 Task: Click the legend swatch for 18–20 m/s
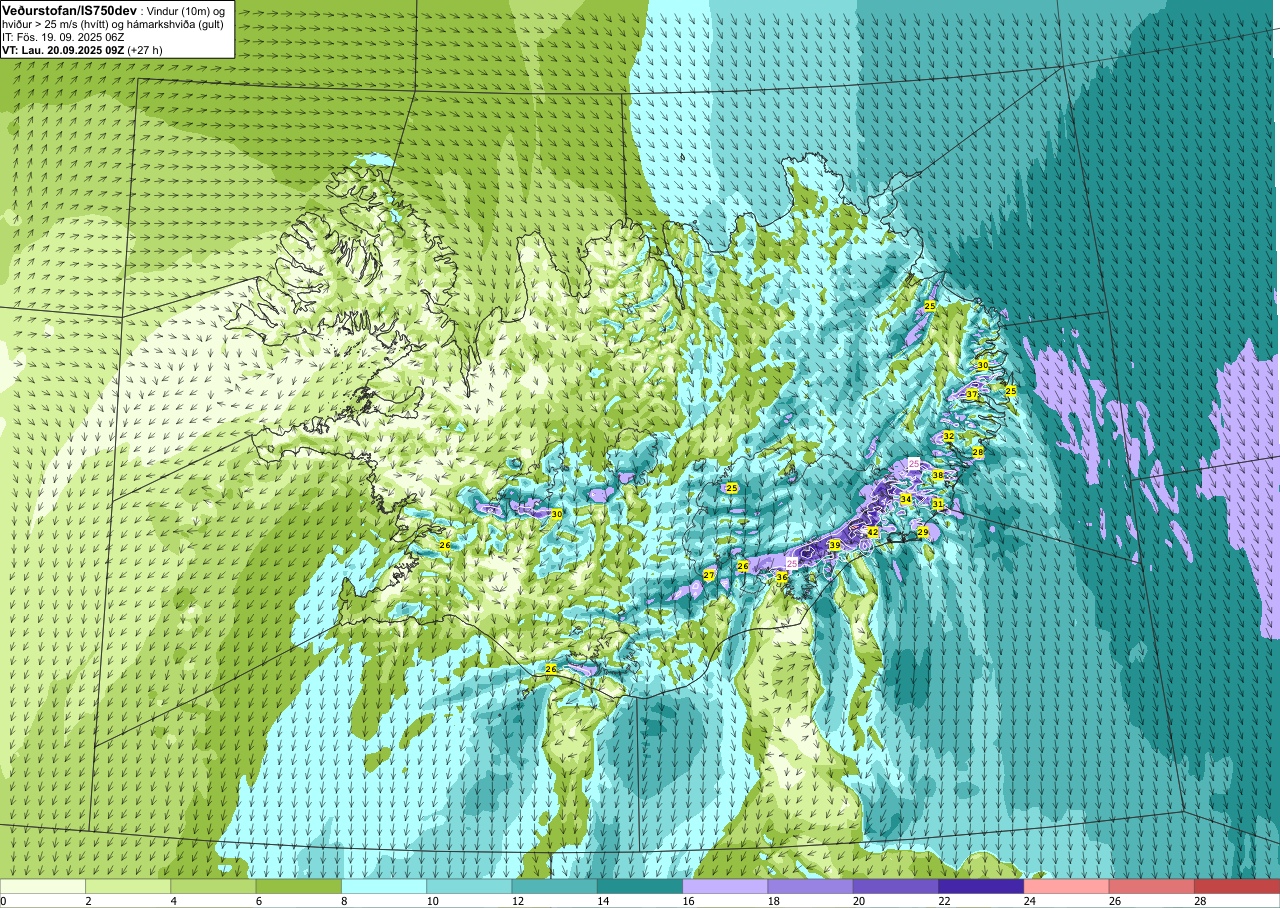pyautogui.click(x=811, y=886)
